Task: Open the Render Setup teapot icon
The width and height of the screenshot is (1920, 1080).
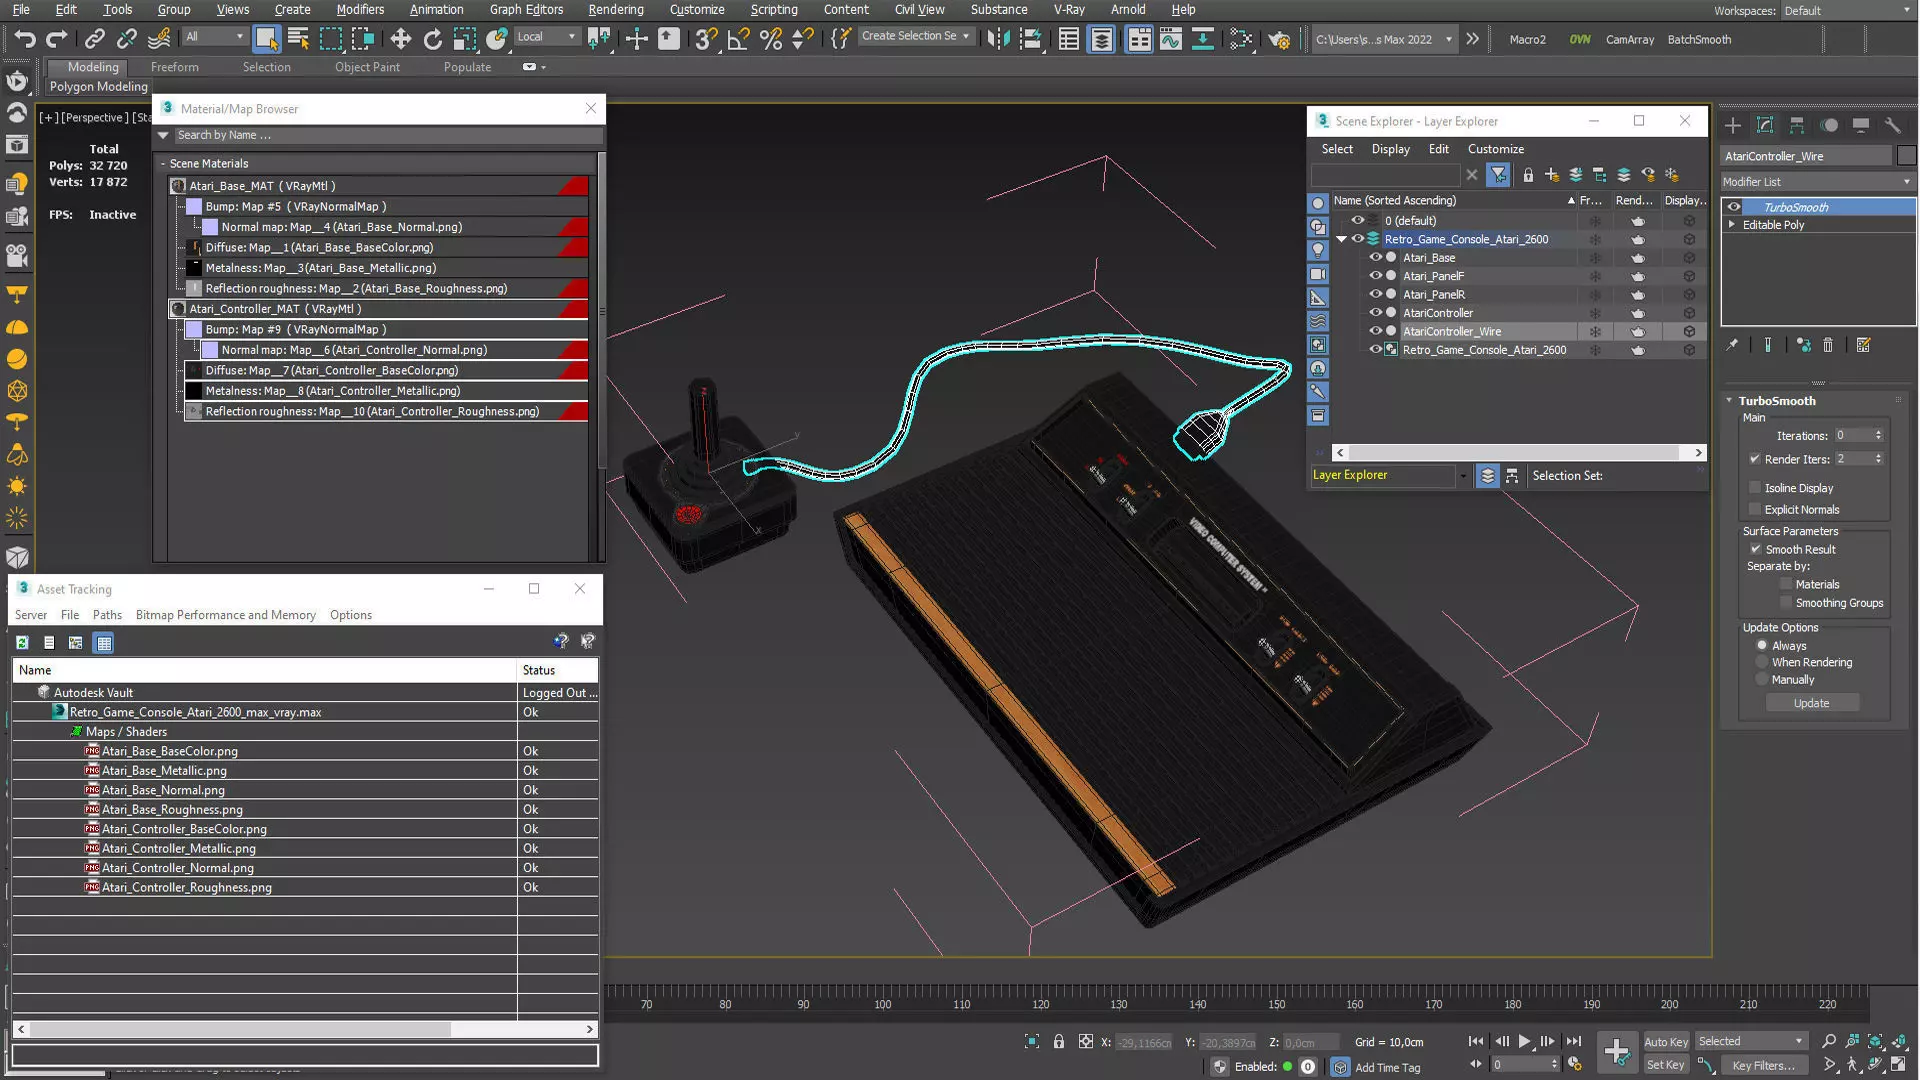Action: coord(1278,39)
